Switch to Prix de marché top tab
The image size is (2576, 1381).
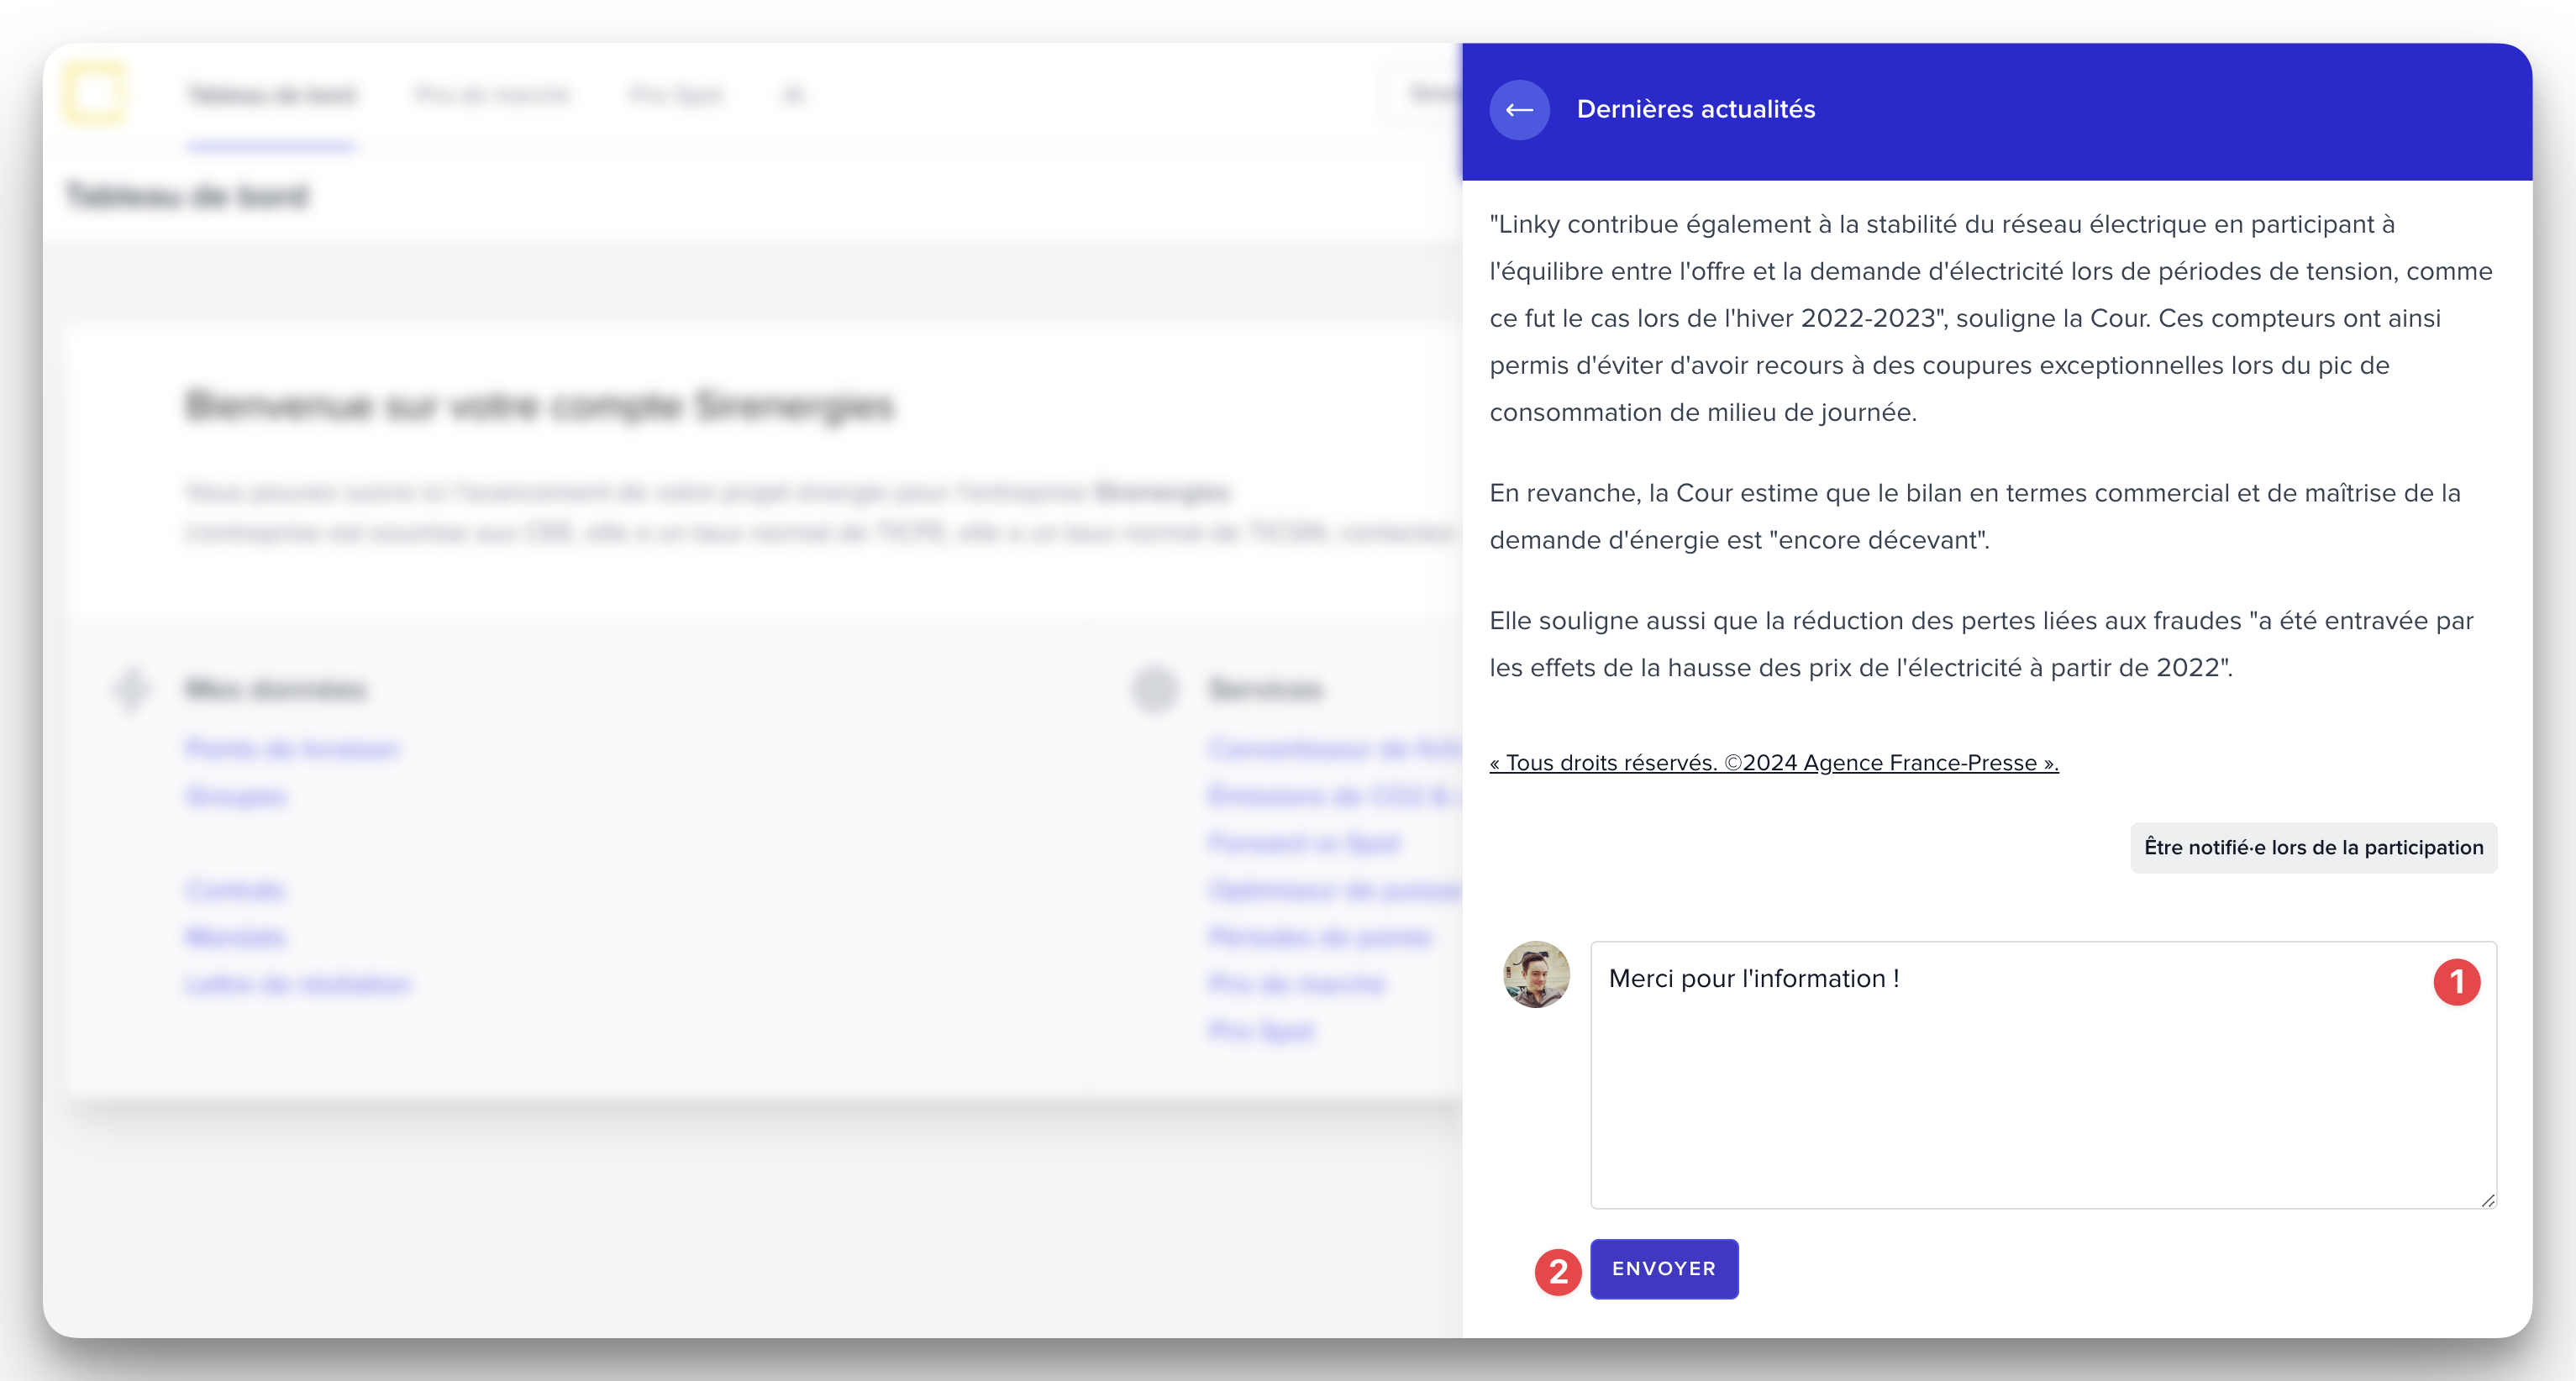coord(492,96)
